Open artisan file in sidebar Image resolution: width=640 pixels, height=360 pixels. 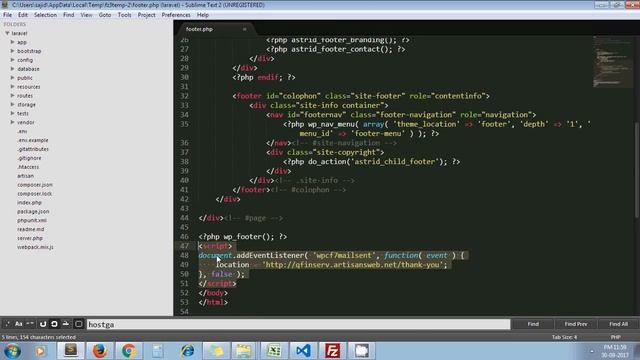coord(26,176)
